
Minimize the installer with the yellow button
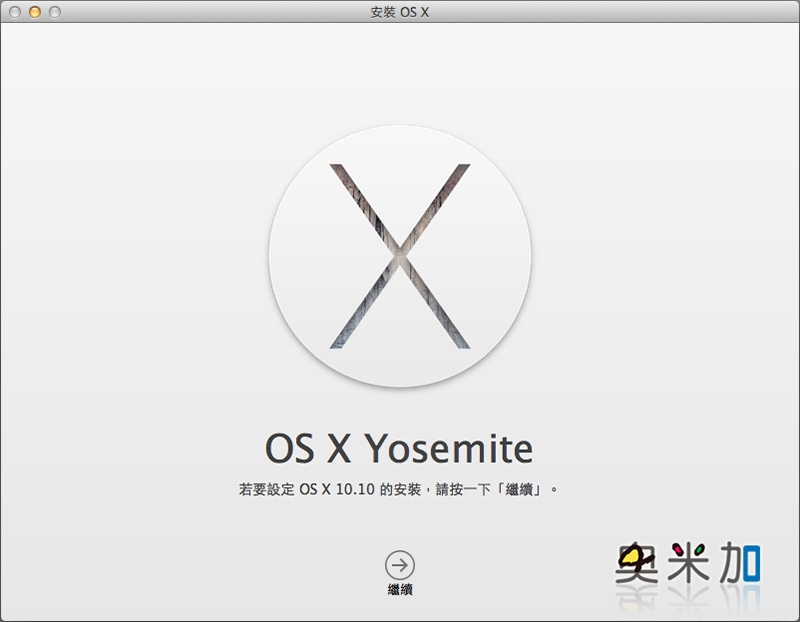(35, 12)
